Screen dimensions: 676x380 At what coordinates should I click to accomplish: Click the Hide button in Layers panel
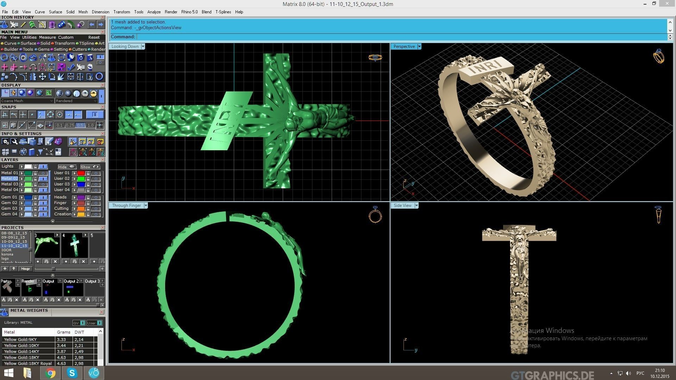pos(67,167)
